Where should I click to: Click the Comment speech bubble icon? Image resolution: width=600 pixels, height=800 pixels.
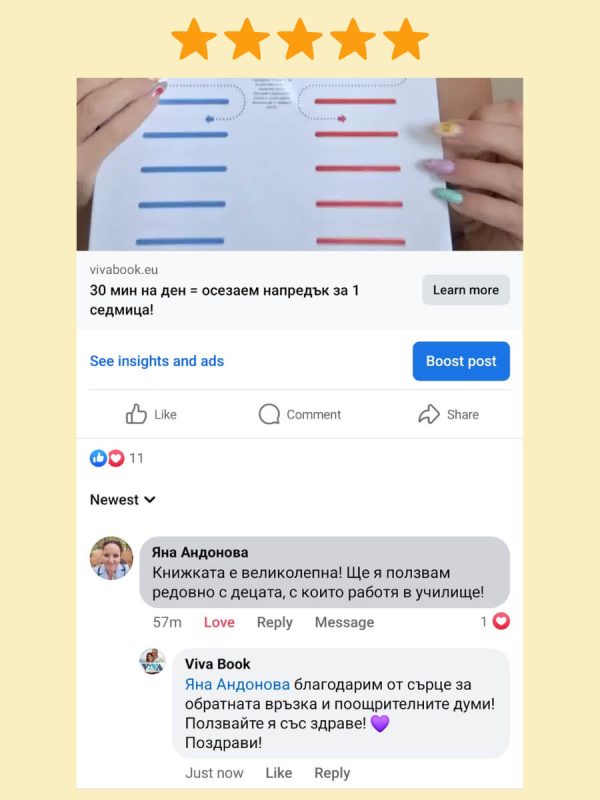269,414
